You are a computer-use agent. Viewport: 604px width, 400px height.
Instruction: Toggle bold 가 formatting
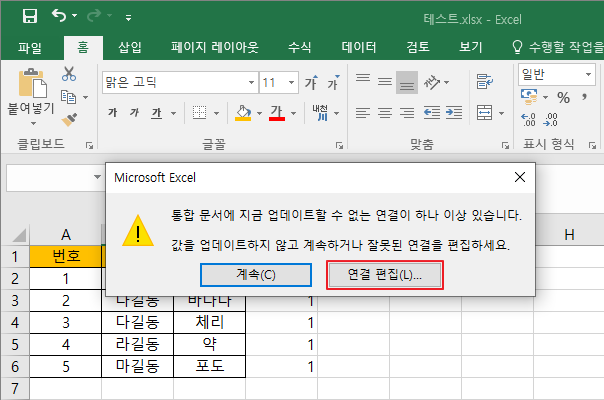pos(112,113)
